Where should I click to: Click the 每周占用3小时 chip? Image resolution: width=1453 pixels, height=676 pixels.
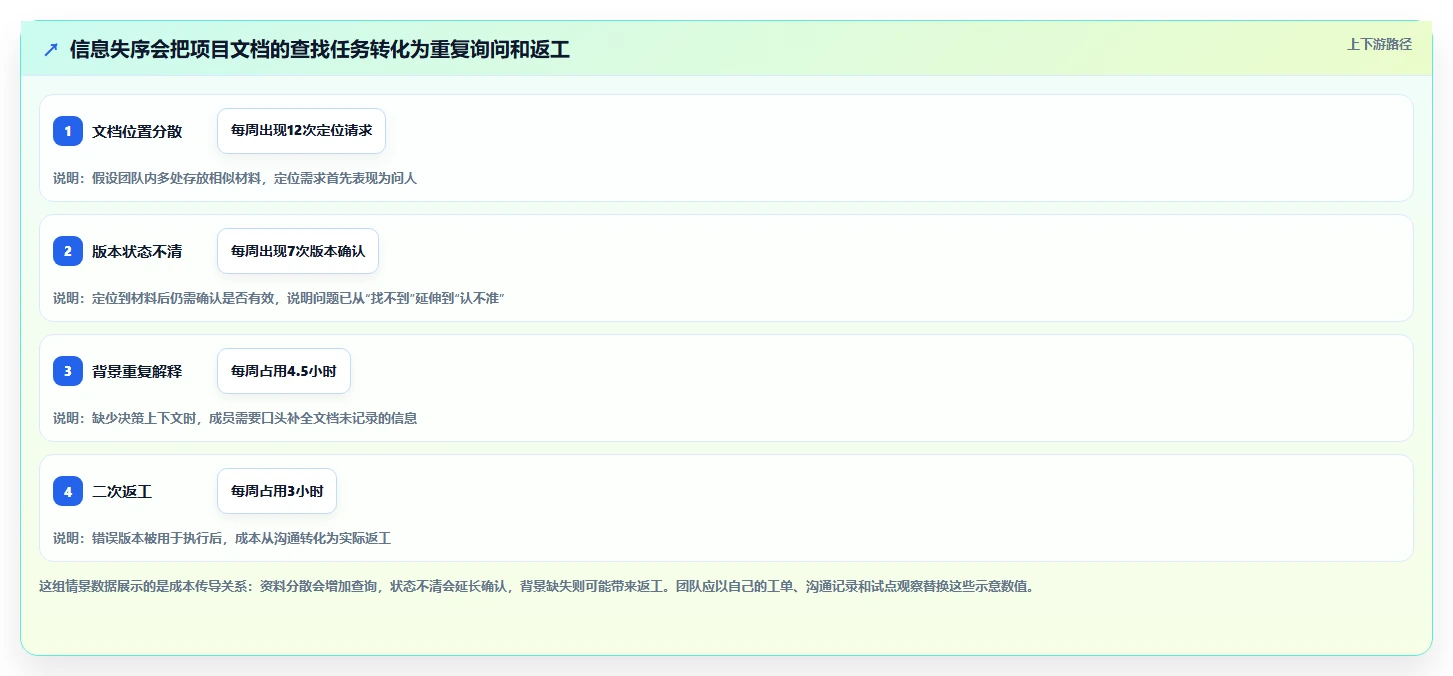click(x=277, y=491)
